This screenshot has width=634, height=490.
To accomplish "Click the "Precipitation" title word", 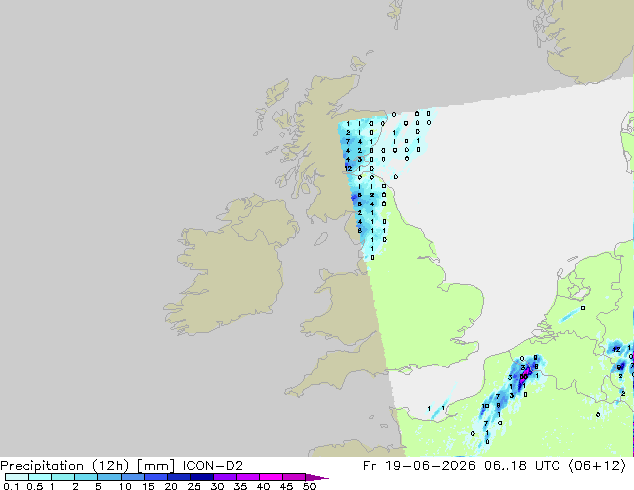I will (42, 466).
